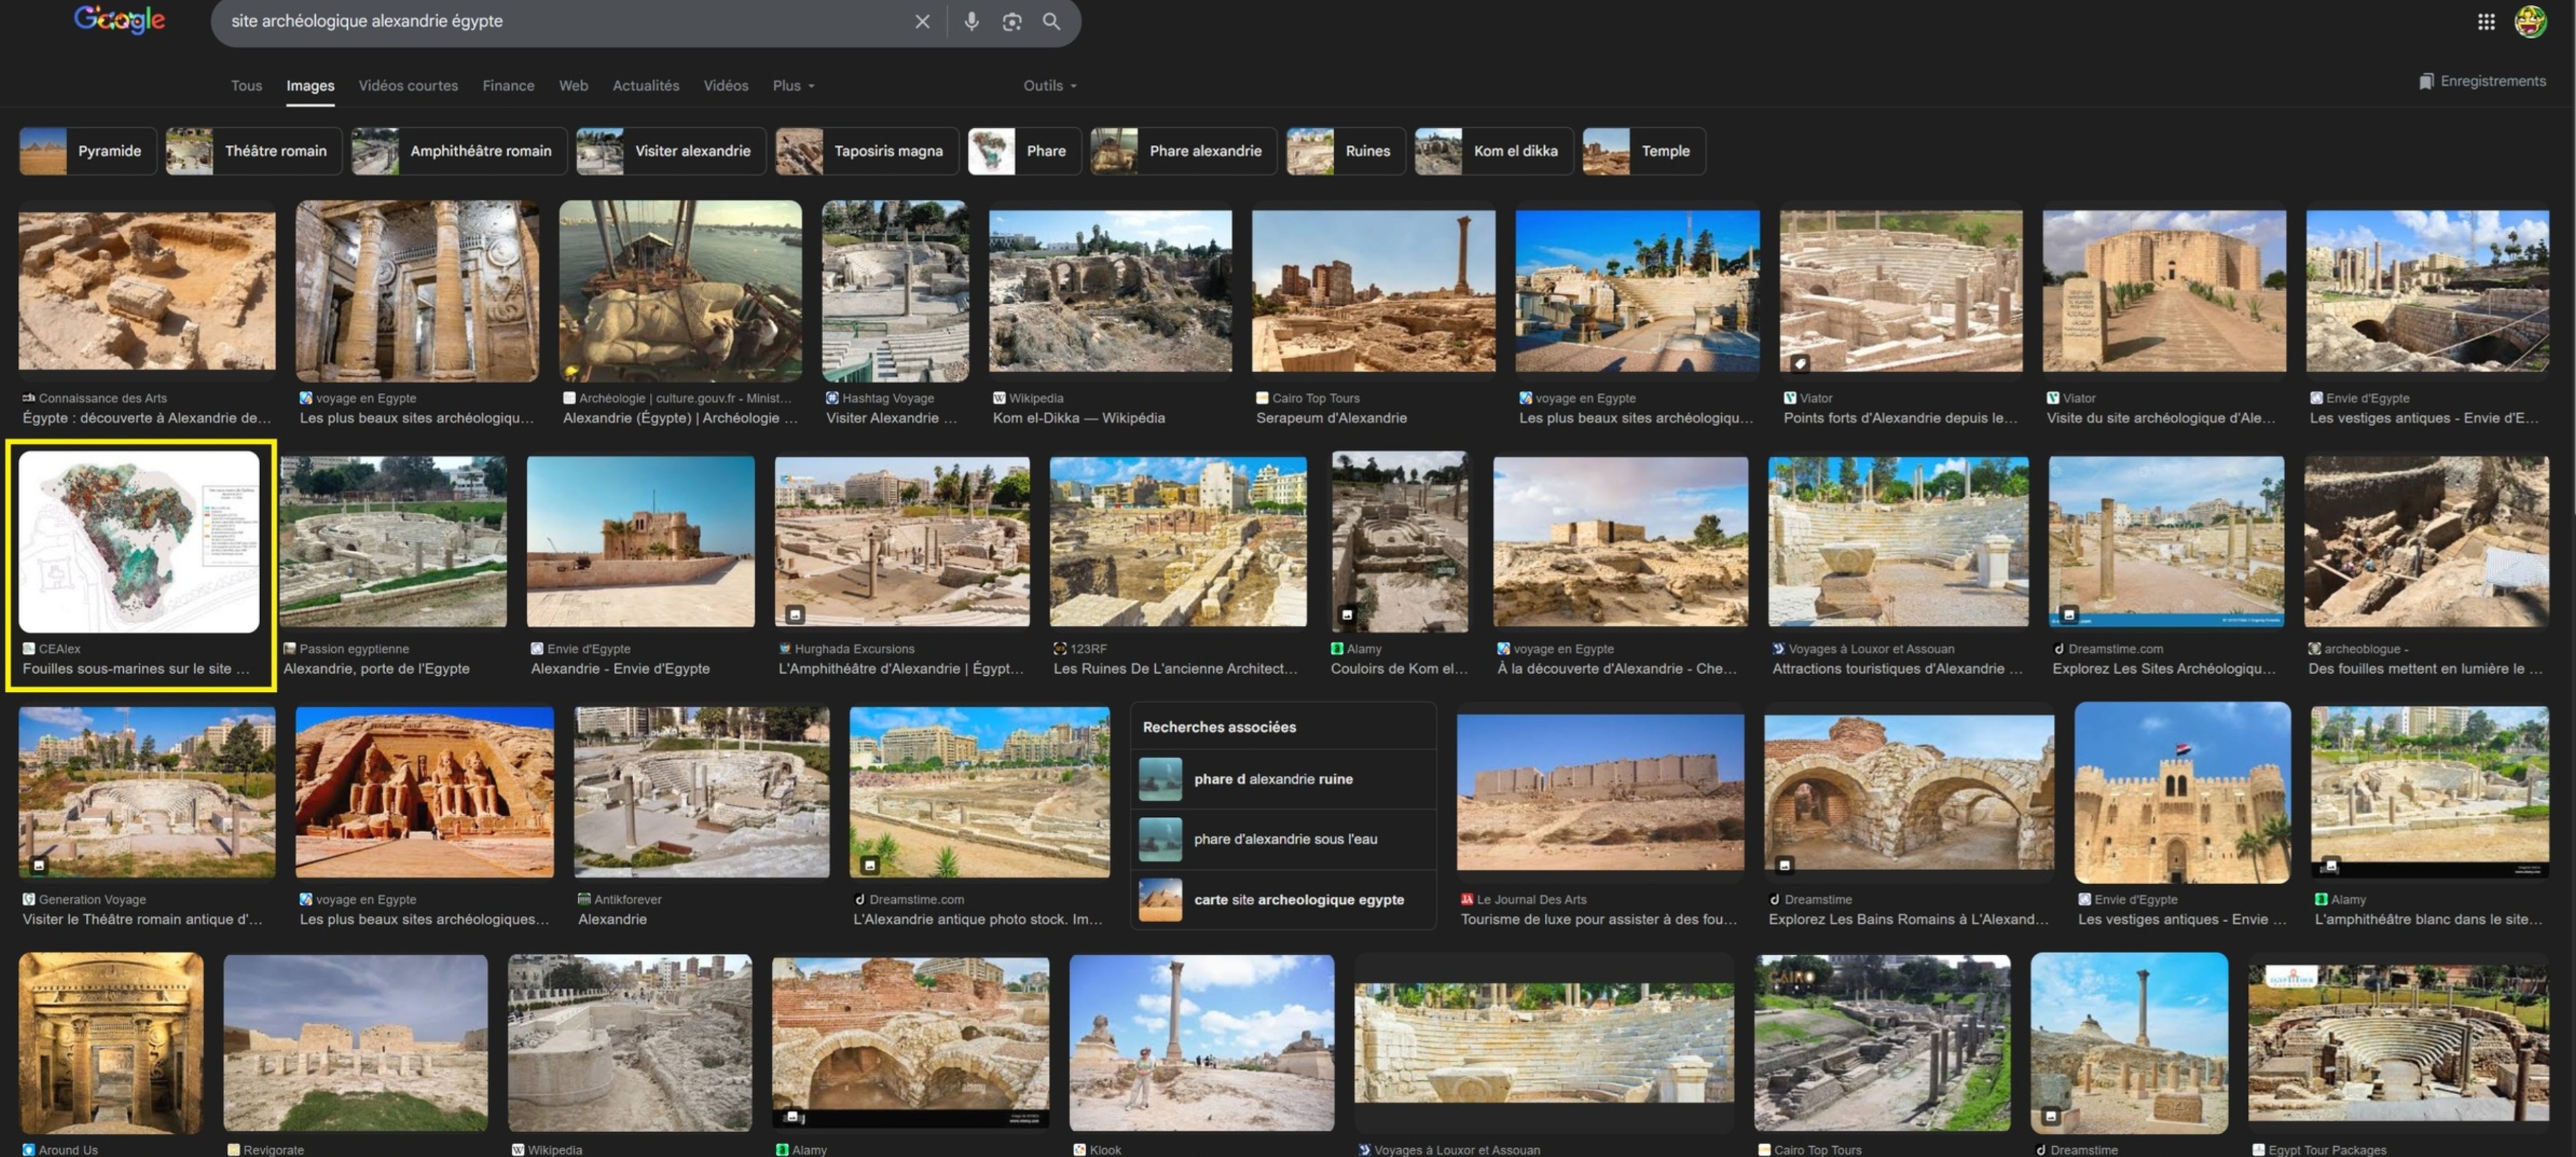Switch to the Actualités tab
The height and width of the screenshot is (1157, 2576).
(645, 86)
